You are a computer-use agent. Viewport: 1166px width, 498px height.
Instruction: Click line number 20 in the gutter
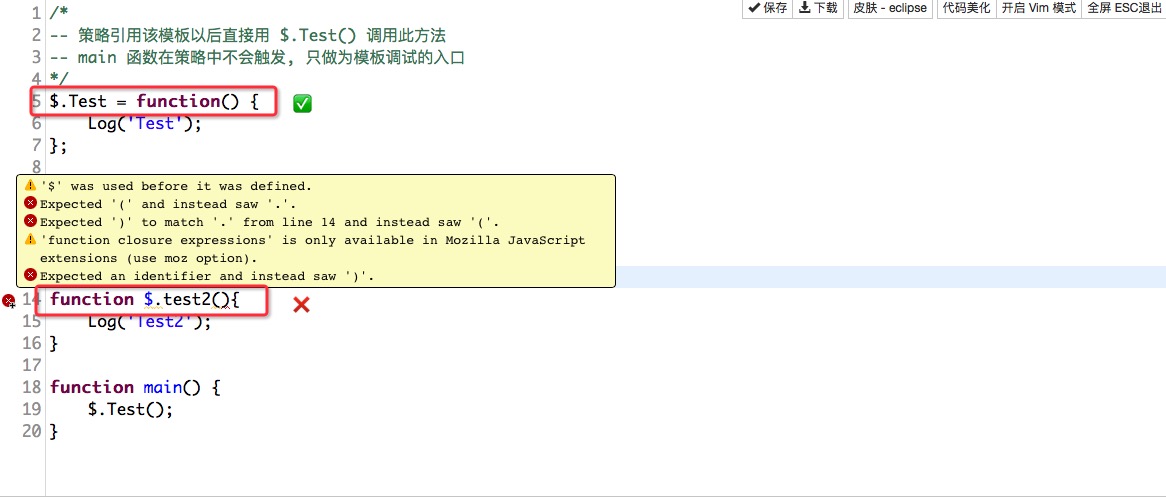point(31,431)
